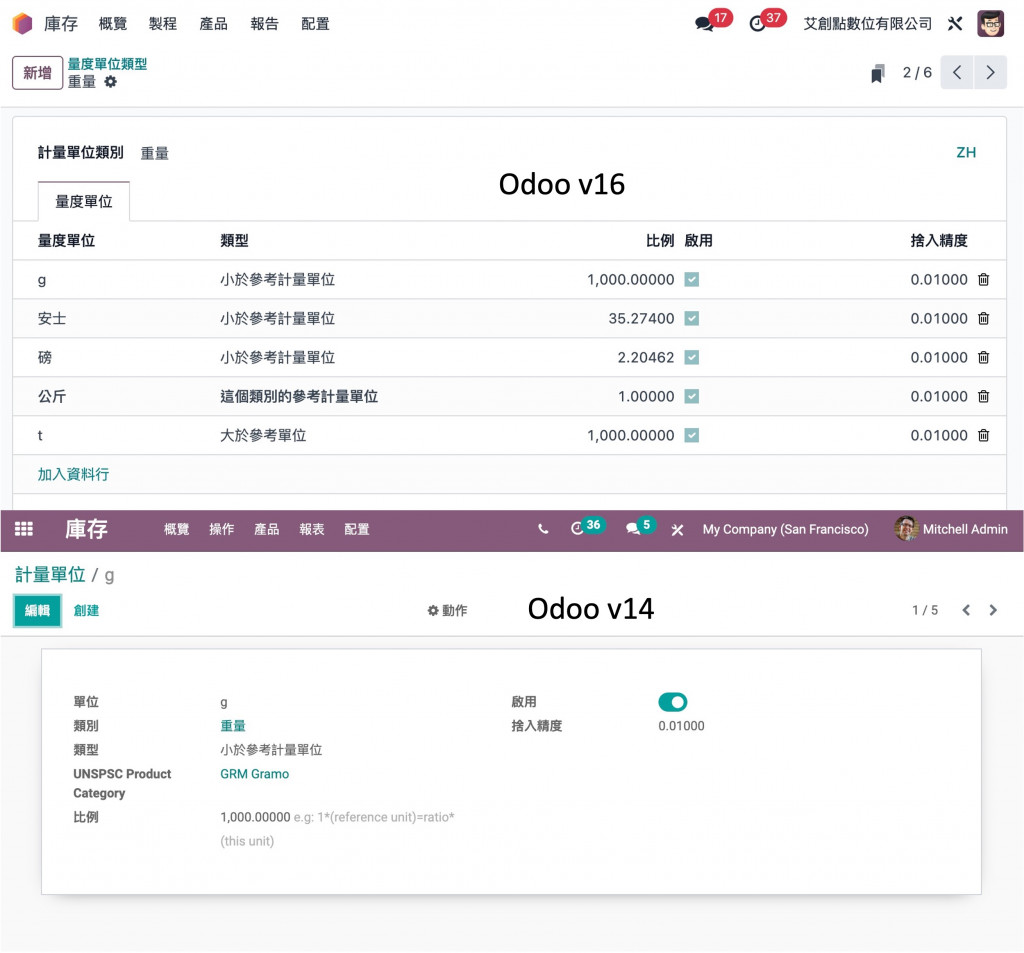Toggle 啟用 checkbox for g row
The image size is (1024, 953).
(x=692, y=280)
